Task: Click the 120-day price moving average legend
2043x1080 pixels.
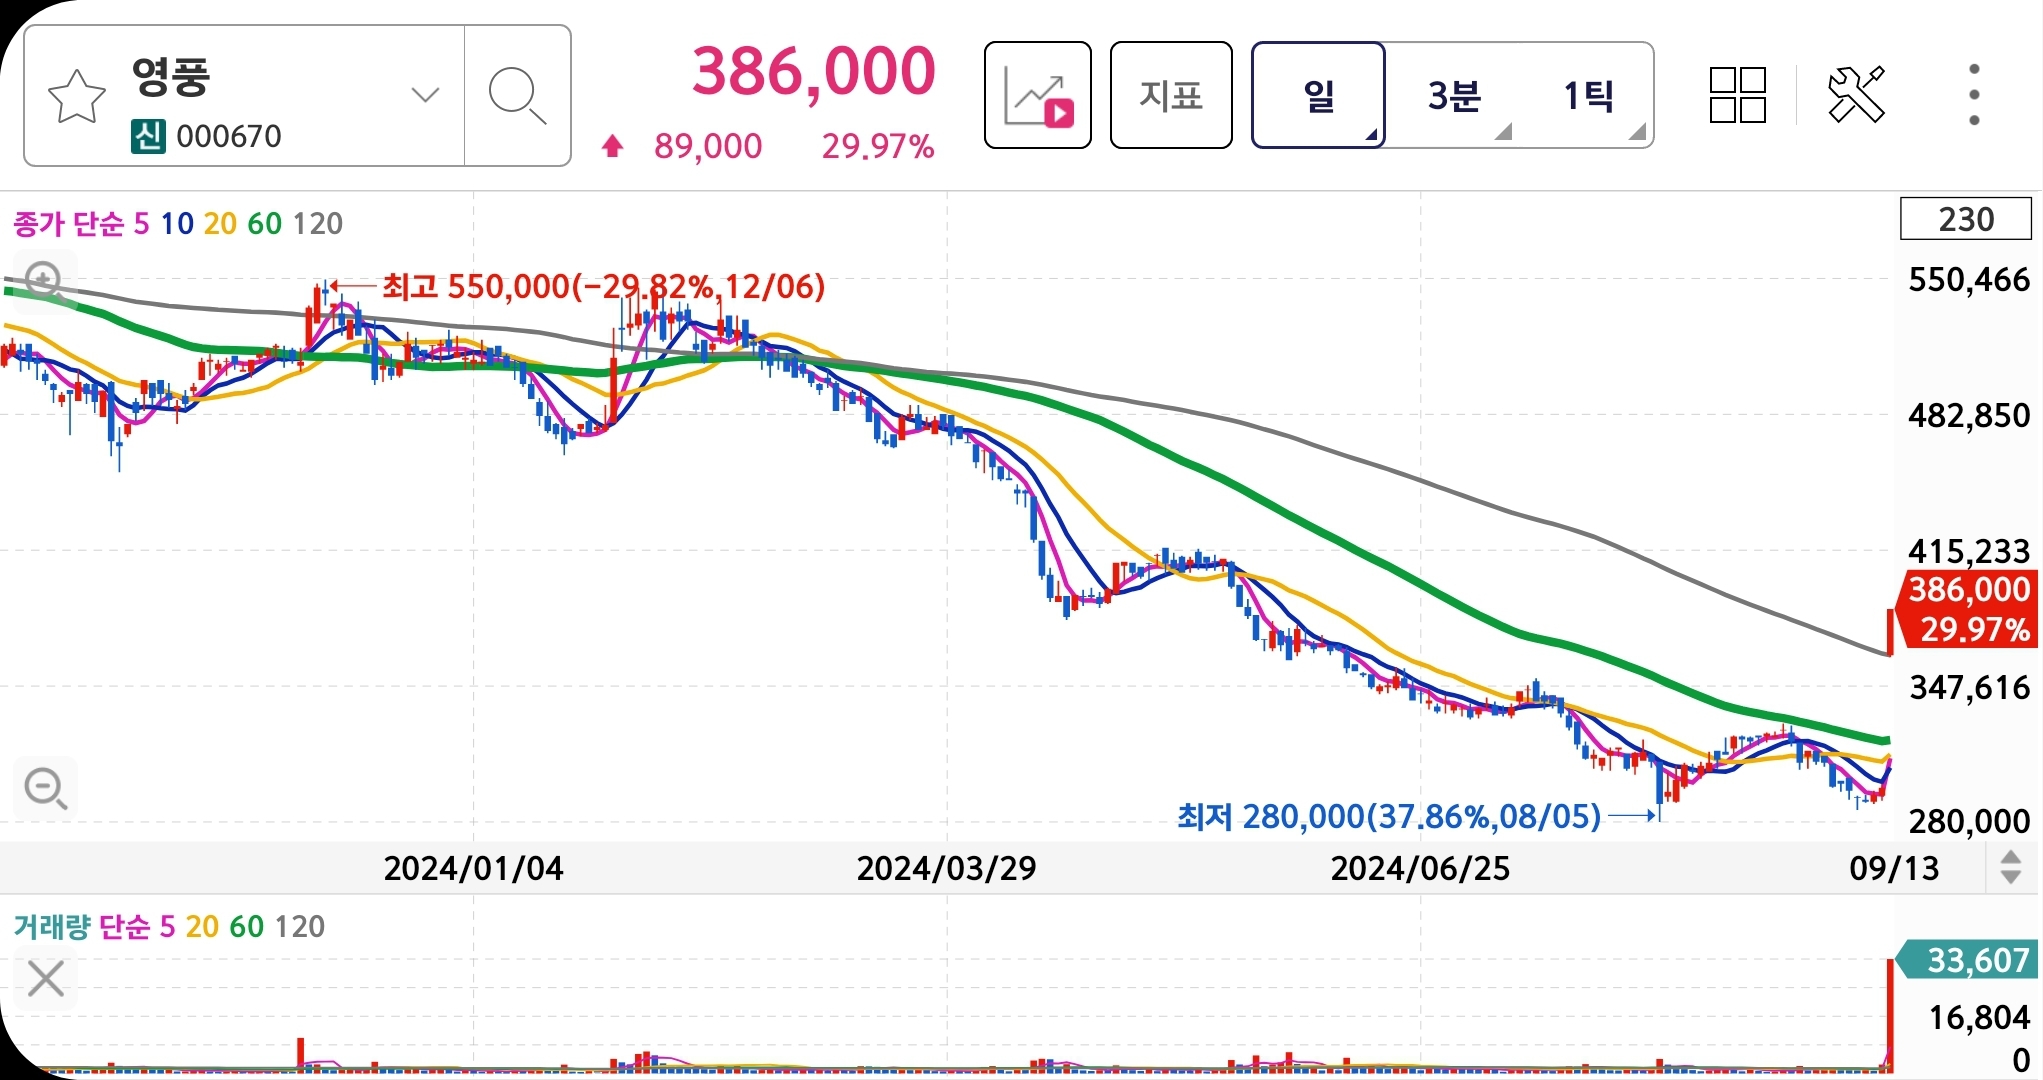Action: tap(317, 223)
